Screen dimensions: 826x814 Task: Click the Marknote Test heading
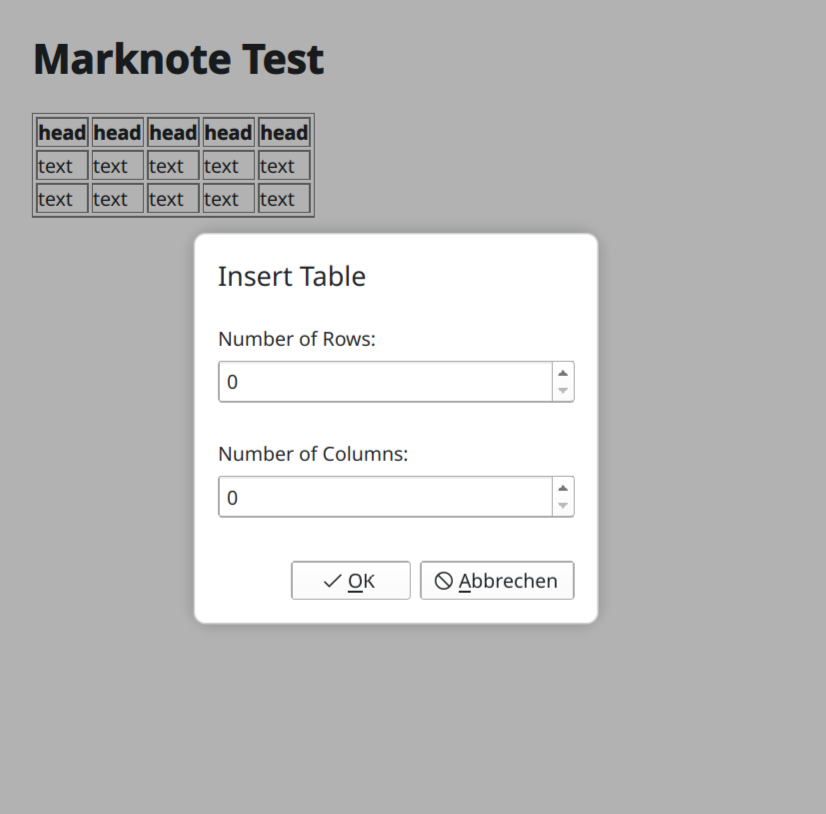tap(178, 59)
